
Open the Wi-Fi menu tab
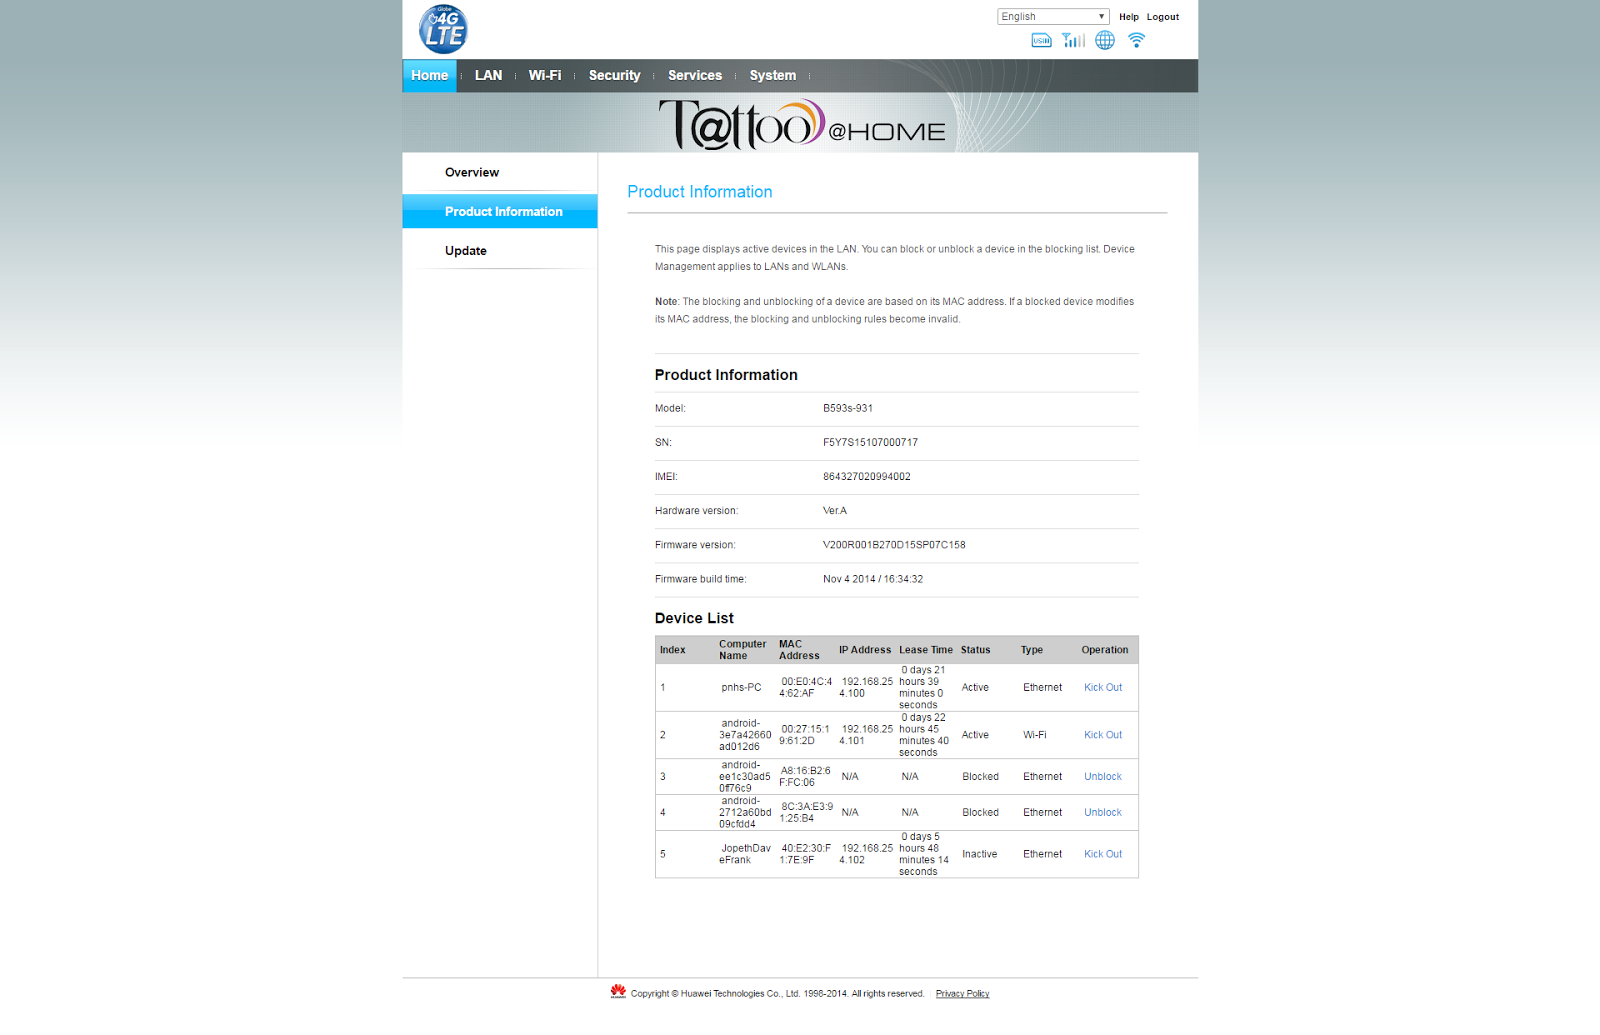(545, 76)
